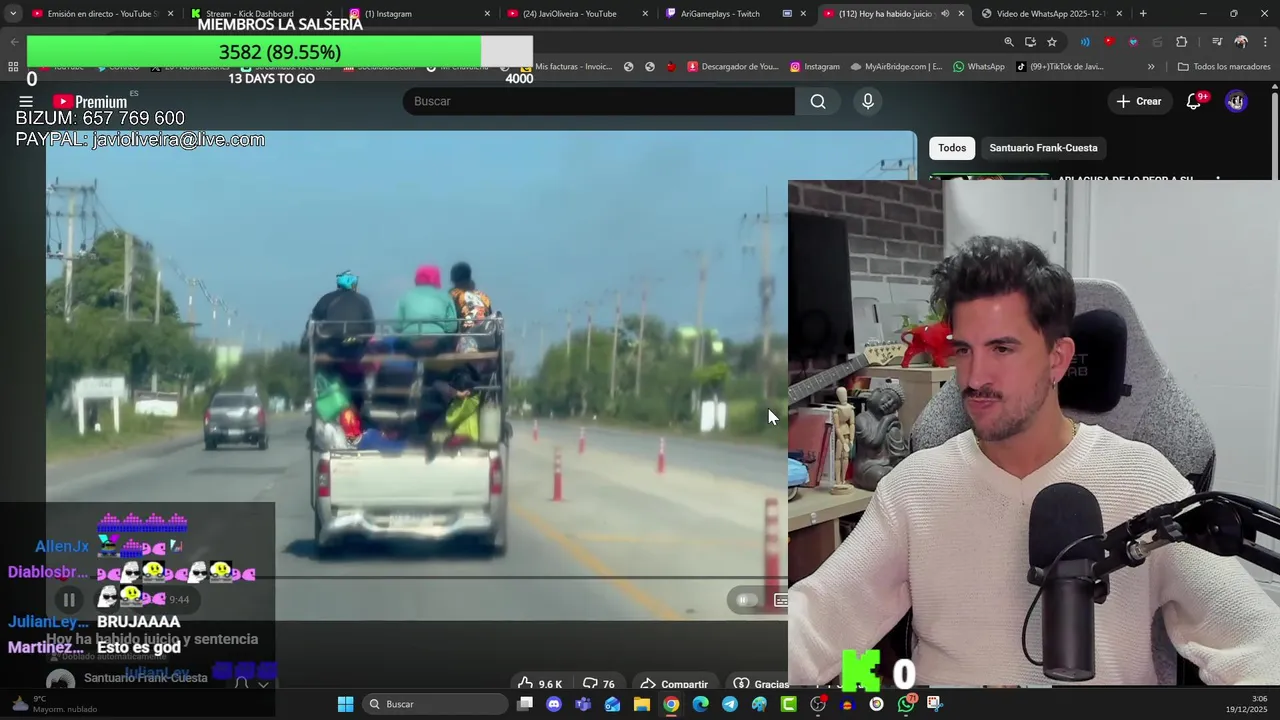Toggle subtitles button in video player

pos(781,600)
